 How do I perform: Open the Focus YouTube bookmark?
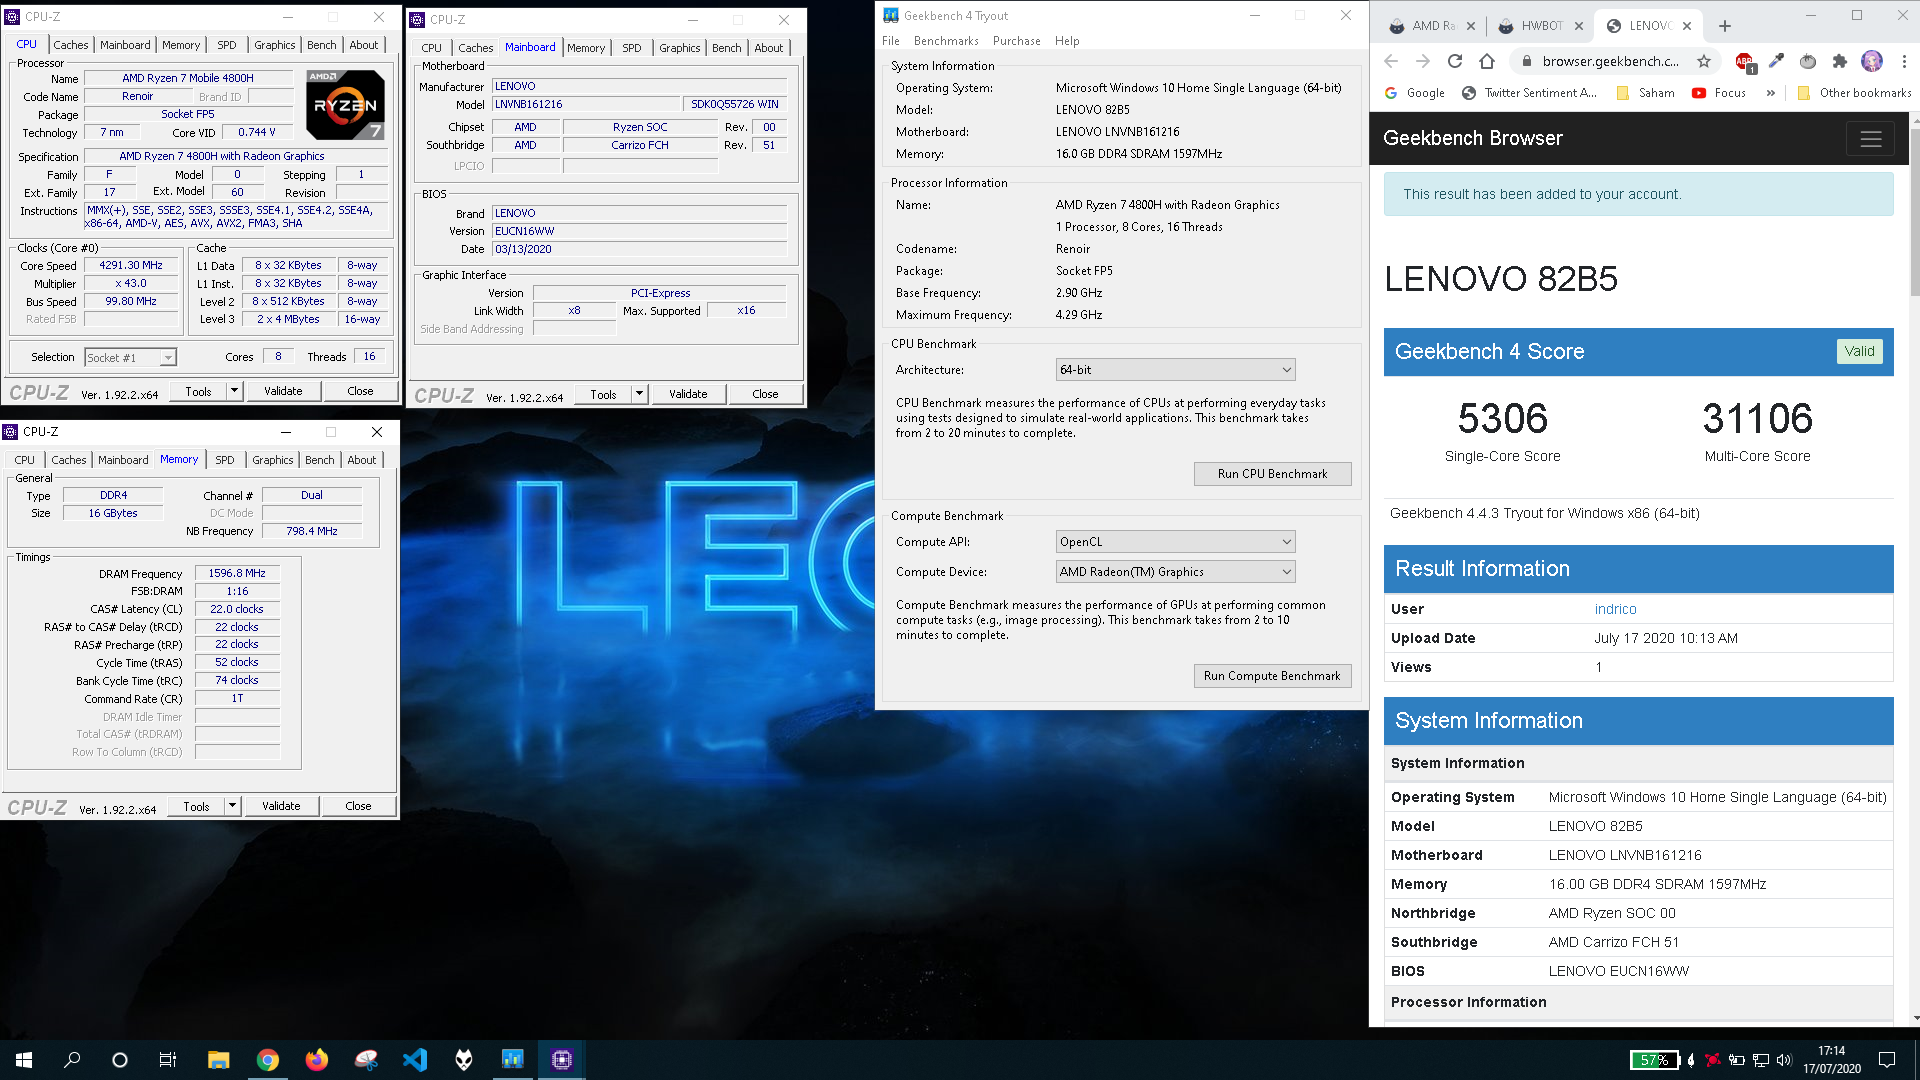coord(1719,93)
